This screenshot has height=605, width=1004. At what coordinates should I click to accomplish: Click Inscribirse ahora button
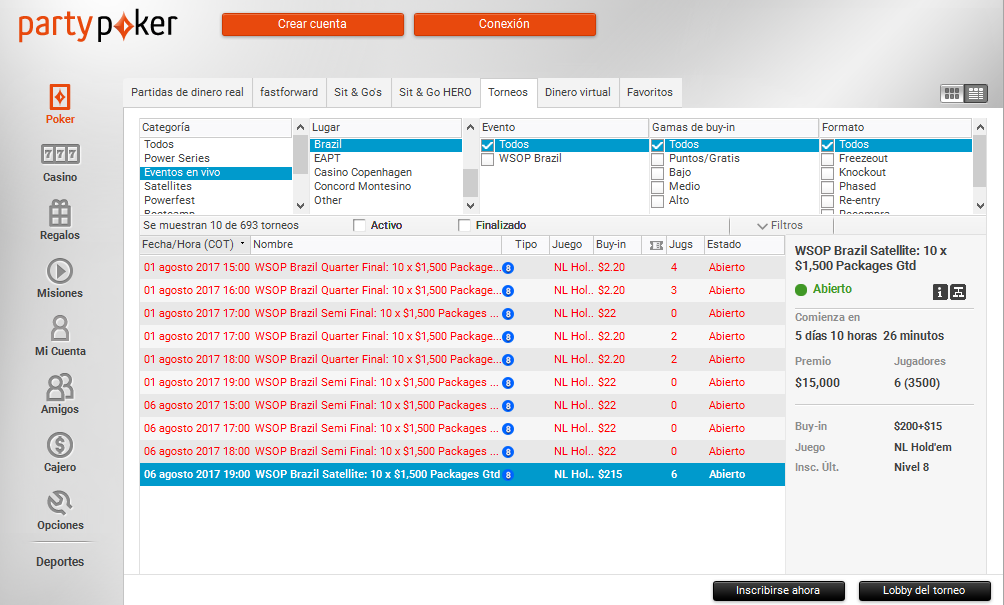coord(778,590)
